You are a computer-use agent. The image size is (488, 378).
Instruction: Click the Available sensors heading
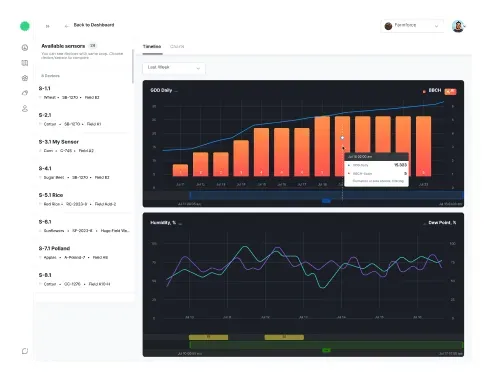[63, 46]
